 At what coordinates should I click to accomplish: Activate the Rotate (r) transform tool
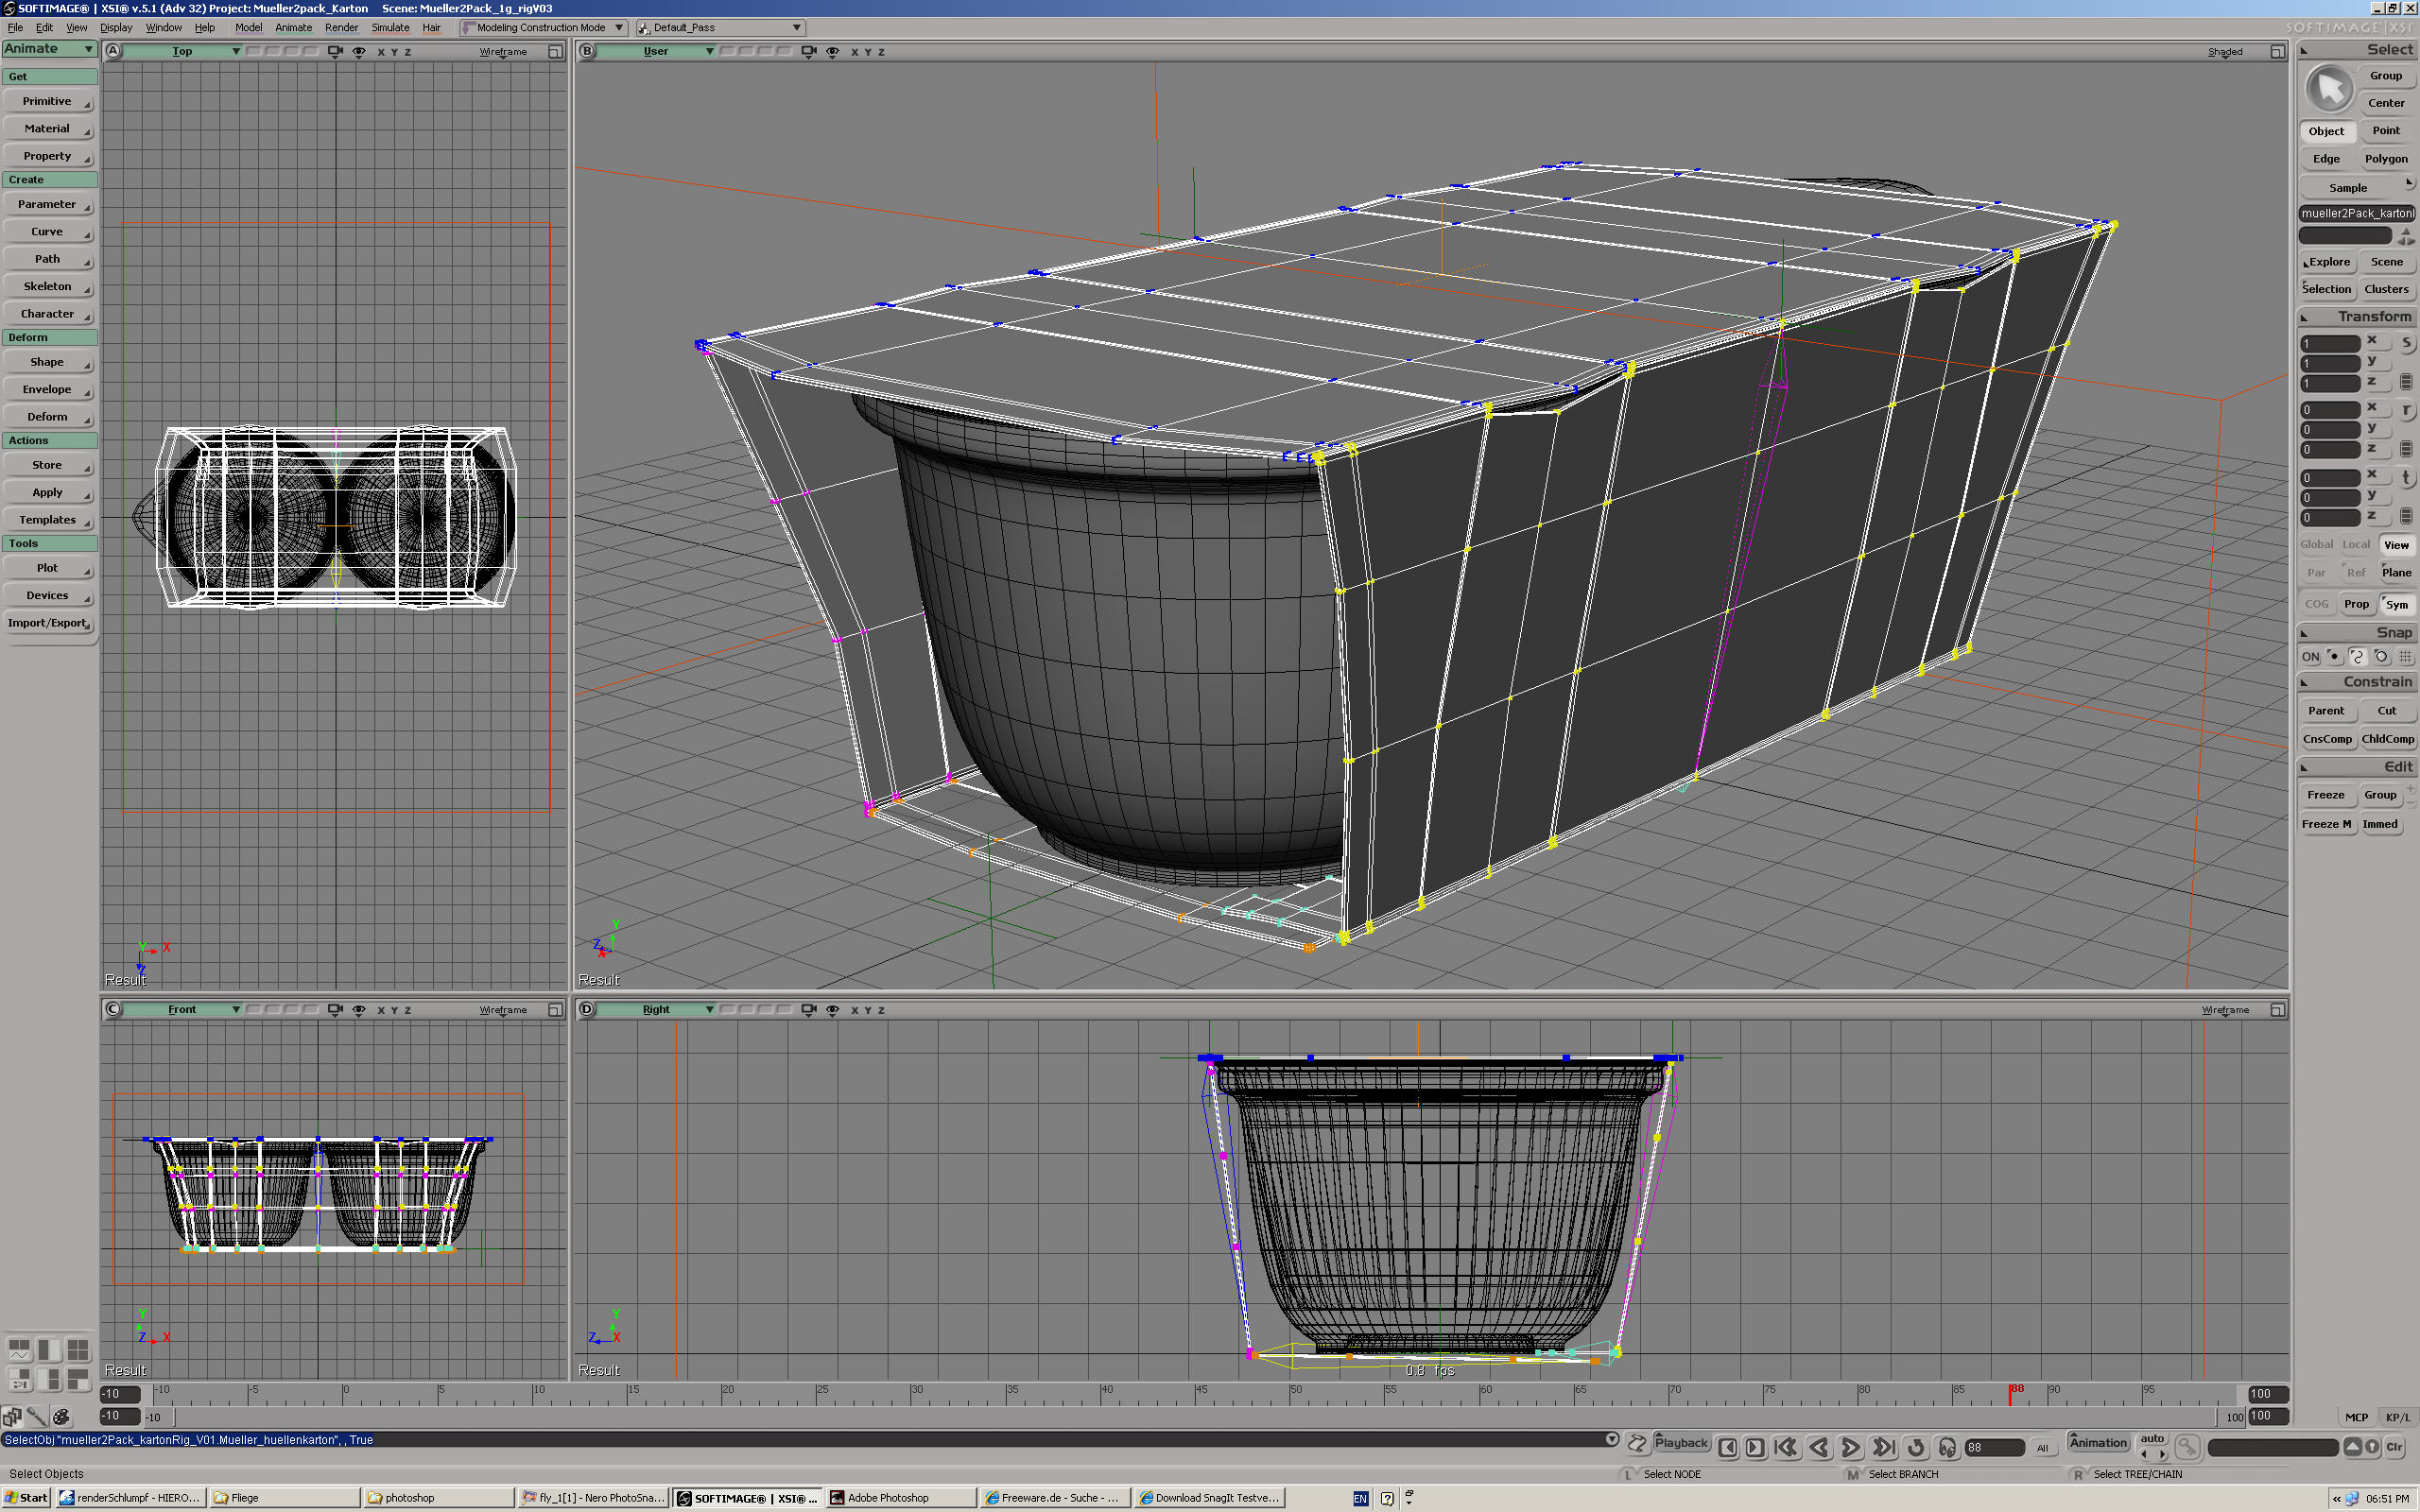click(2406, 410)
